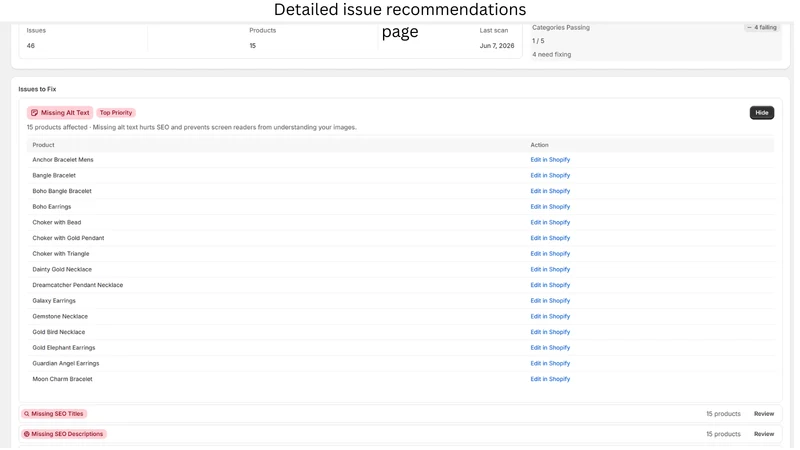The width and height of the screenshot is (800, 450).
Task: Select the Gold Bird Necklace product name
Action: coord(59,332)
